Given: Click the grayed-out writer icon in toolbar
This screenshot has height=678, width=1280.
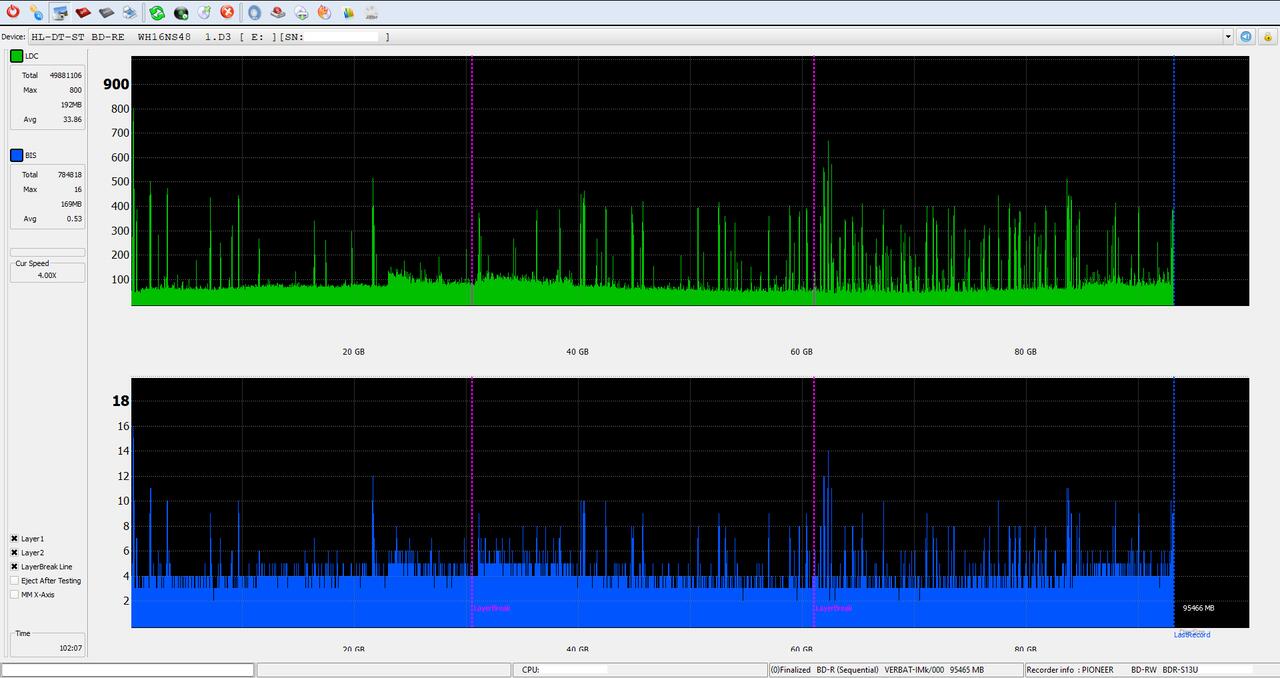Looking at the screenshot, I should point(371,12).
